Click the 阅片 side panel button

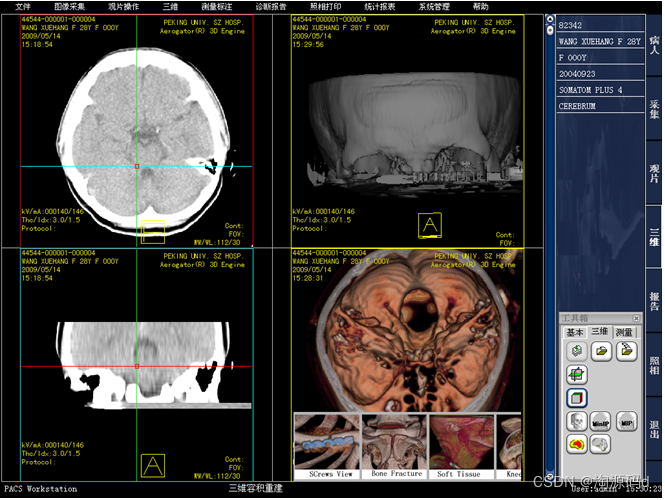(654, 173)
